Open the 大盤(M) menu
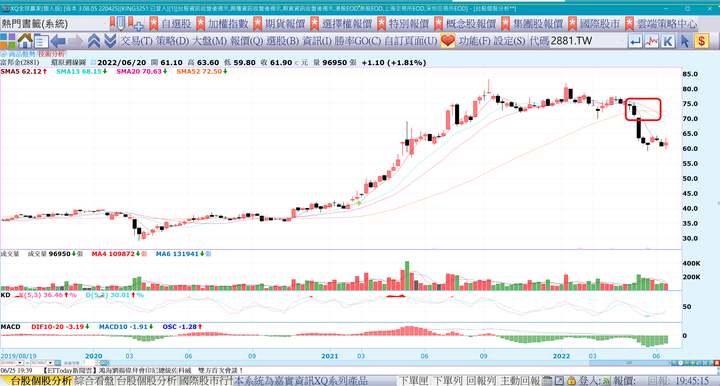Image resolution: width=720 pixels, height=386 pixels. (209, 41)
